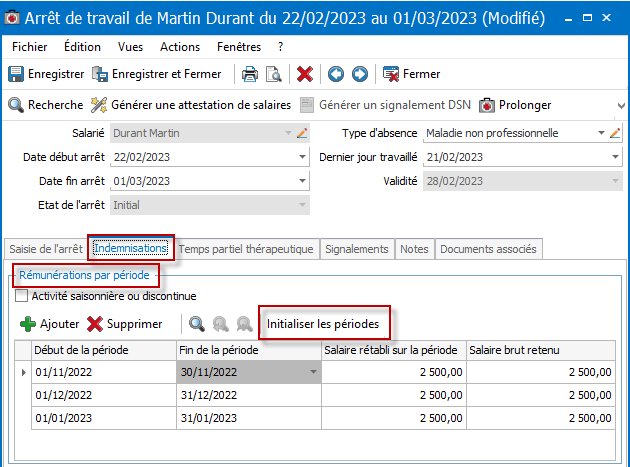Select row indicator arrow for 01/11/2022
This screenshot has width=630, height=467.
(x=23, y=372)
